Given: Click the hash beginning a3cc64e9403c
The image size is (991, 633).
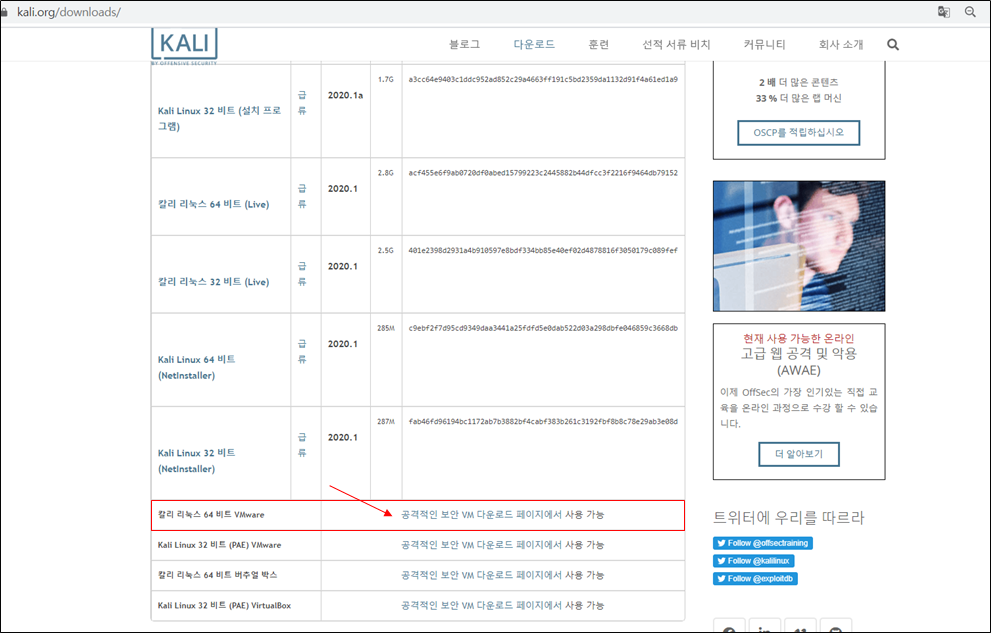Looking at the screenshot, I should coord(543,80).
